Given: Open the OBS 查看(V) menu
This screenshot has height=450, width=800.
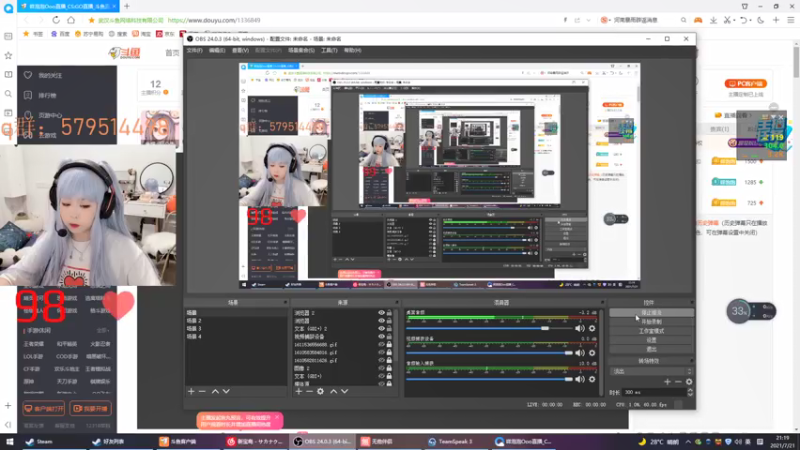Looking at the screenshot, I should (240, 51).
